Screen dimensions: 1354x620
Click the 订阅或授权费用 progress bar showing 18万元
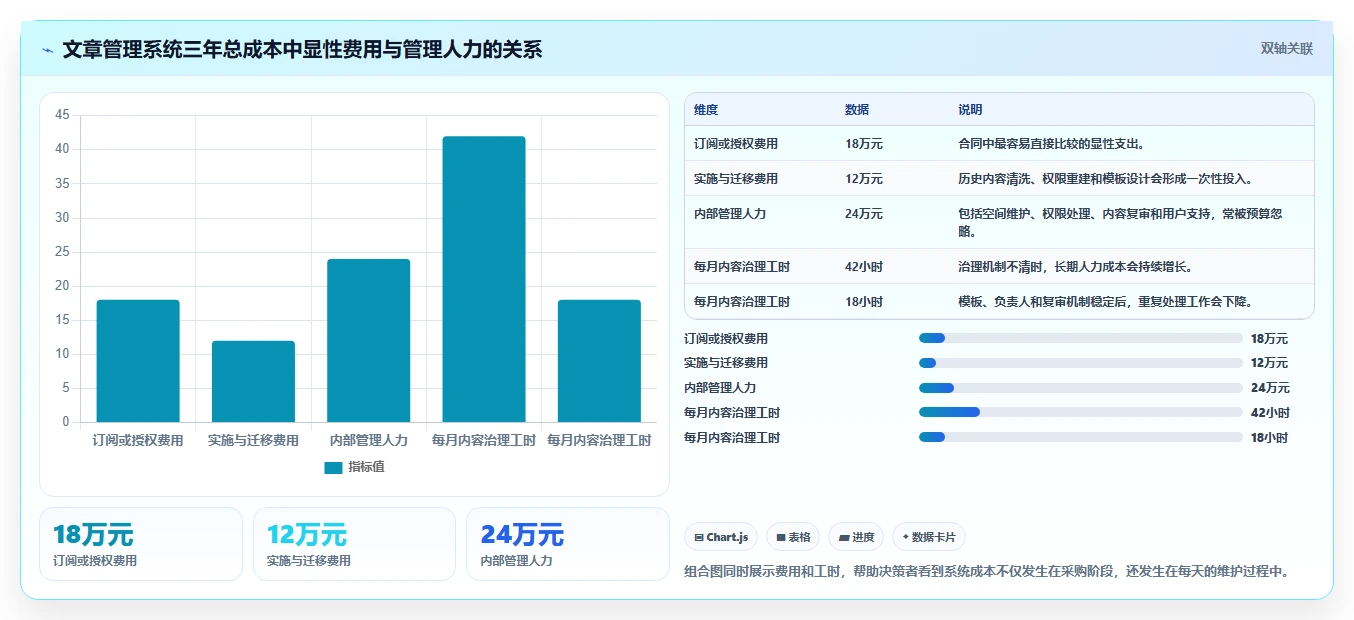(x=1080, y=338)
